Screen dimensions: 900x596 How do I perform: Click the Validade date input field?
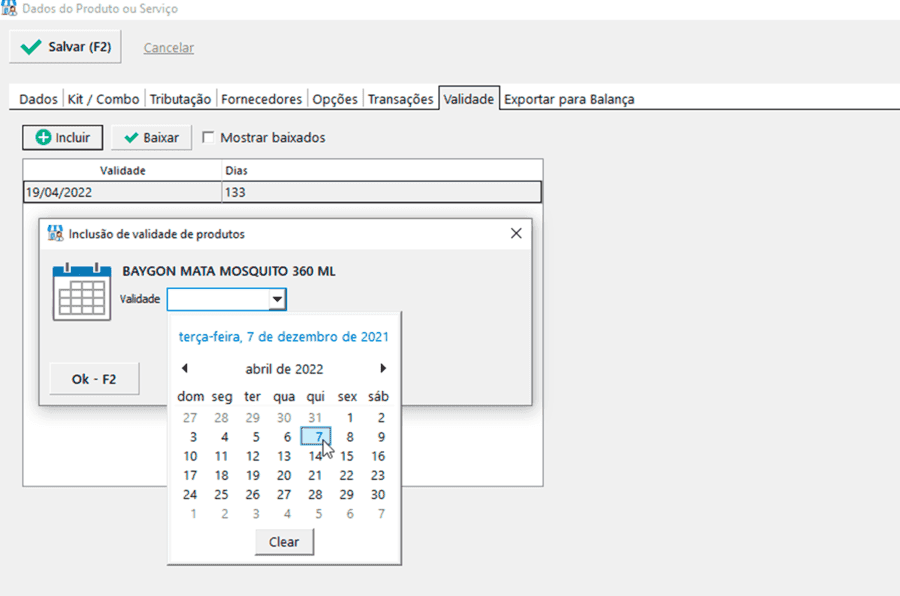[x=218, y=299]
